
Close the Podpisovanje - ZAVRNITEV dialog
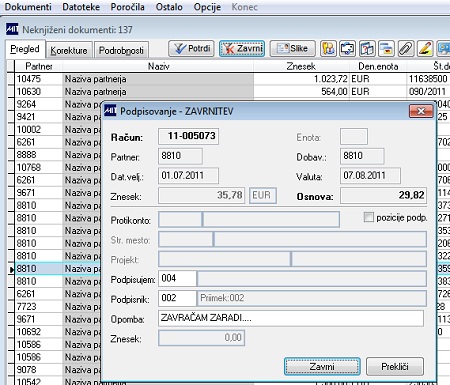pyautogui.click(x=421, y=111)
